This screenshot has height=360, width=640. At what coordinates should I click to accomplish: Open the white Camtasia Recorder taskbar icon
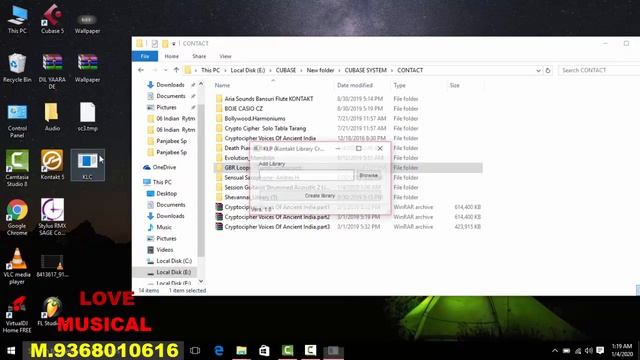[310, 350]
